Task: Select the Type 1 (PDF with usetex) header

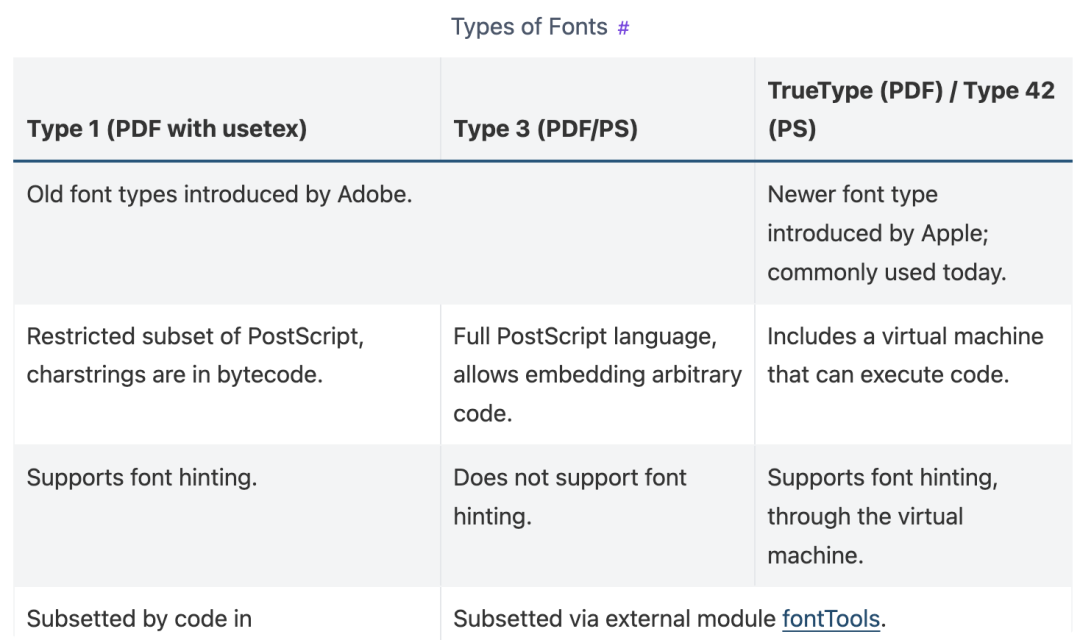Action: 227,110
